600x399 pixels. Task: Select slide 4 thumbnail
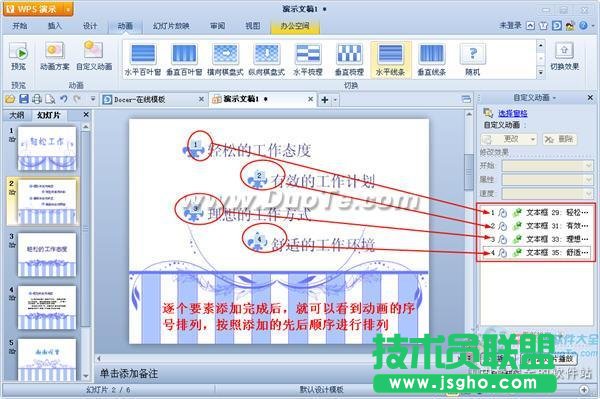(47, 308)
